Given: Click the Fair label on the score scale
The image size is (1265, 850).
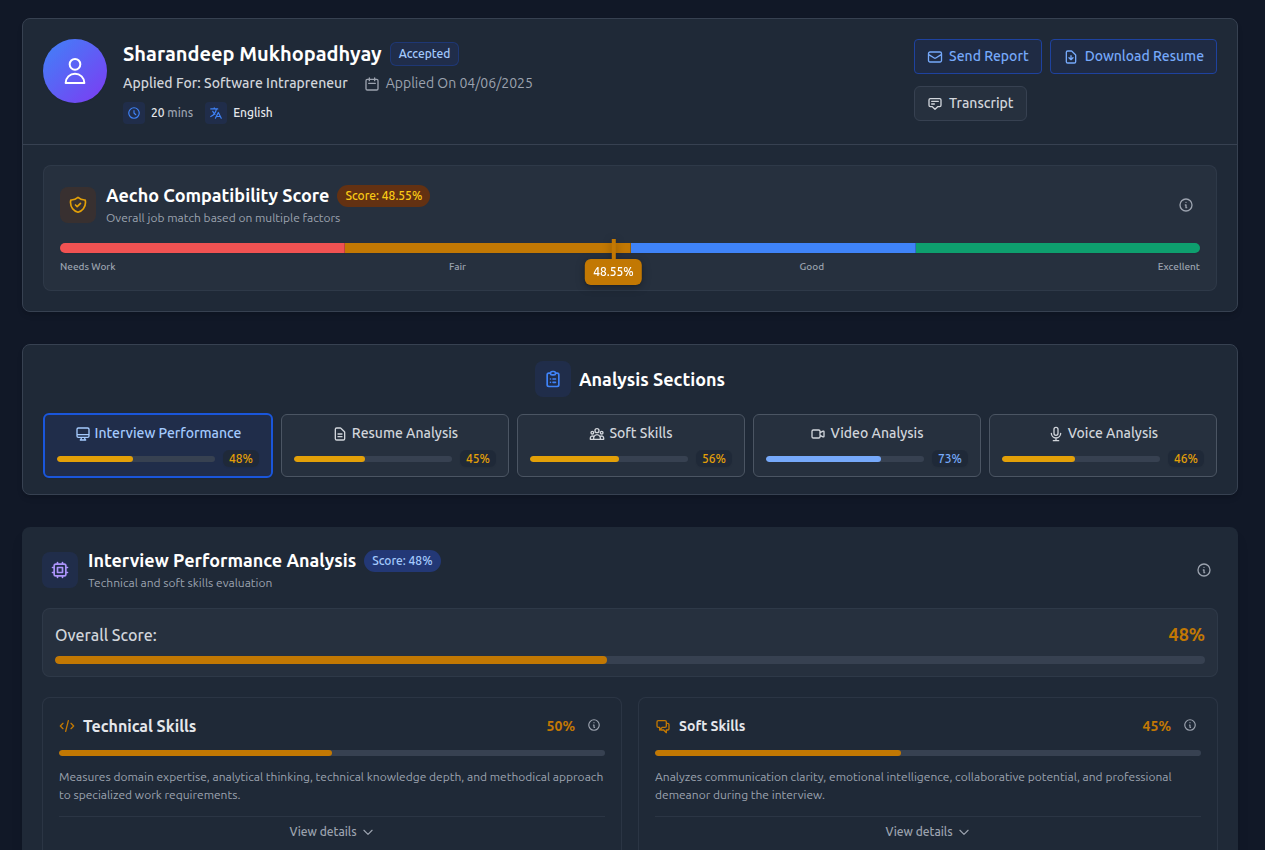Looking at the screenshot, I should (457, 267).
